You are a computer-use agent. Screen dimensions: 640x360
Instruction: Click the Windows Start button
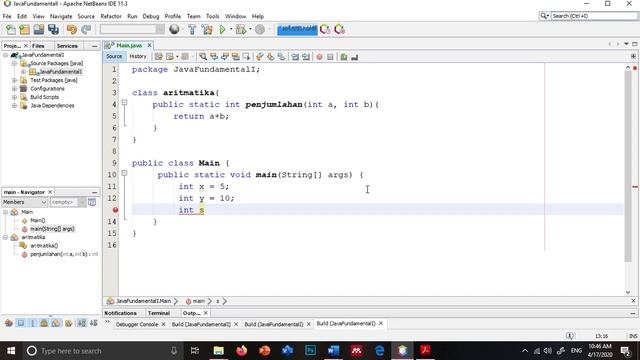[11, 351]
